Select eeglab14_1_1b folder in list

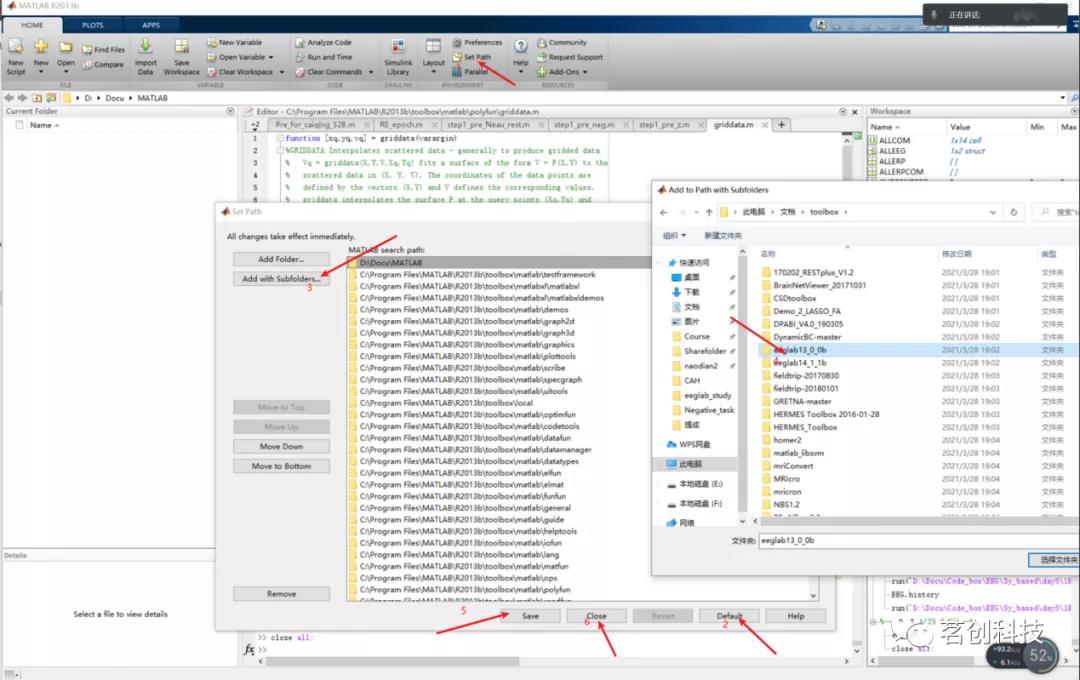pos(799,362)
